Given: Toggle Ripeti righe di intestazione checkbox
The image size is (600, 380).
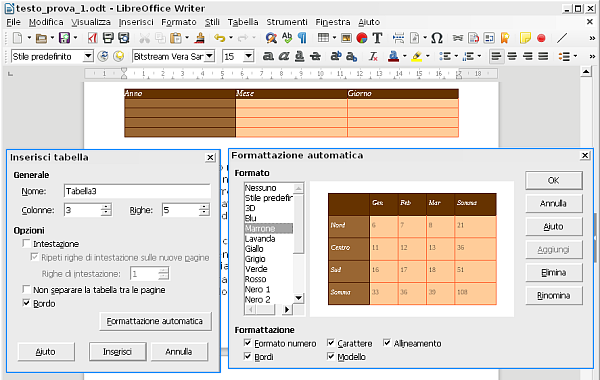Looking at the screenshot, I should (34, 257).
